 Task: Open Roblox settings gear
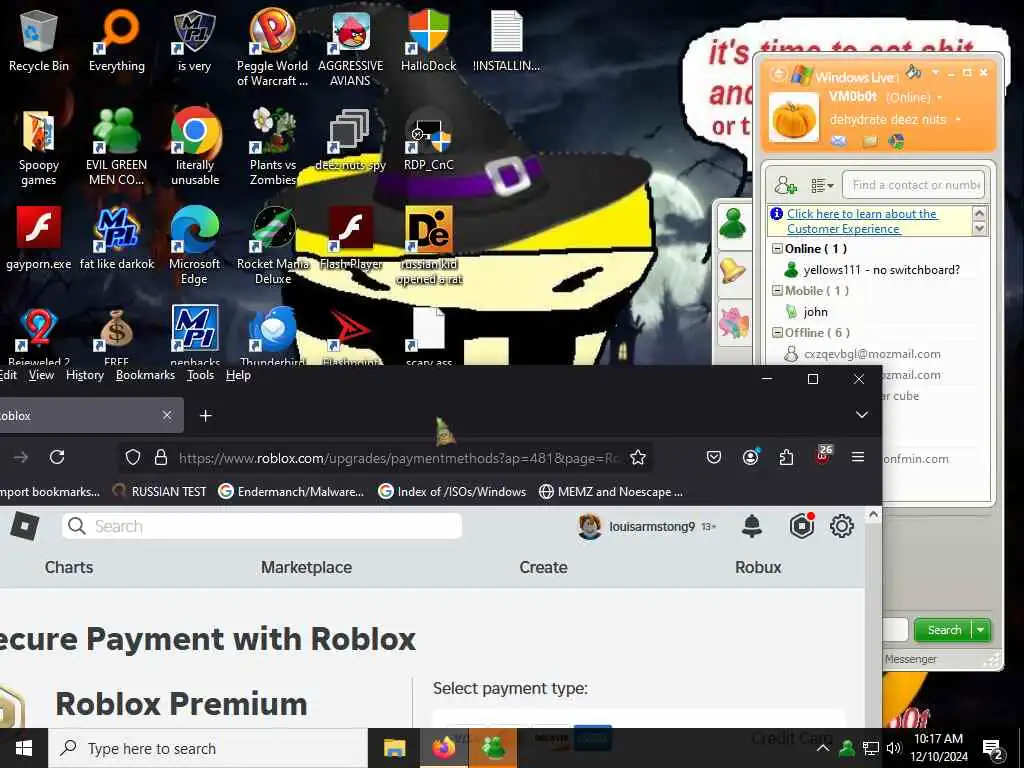pos(842,526)
